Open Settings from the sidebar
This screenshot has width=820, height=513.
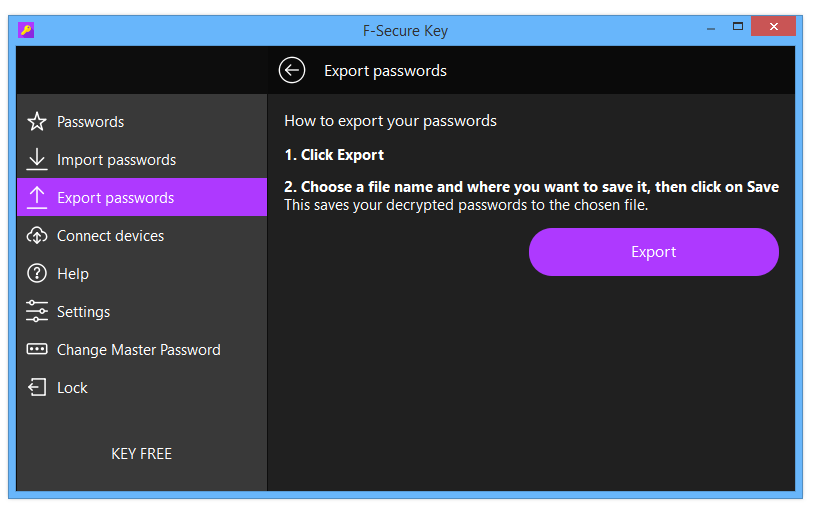coord(142,312)
